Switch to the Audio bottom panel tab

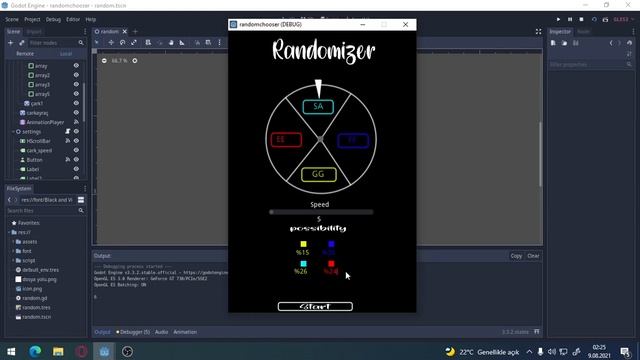(x=161, y=332)
